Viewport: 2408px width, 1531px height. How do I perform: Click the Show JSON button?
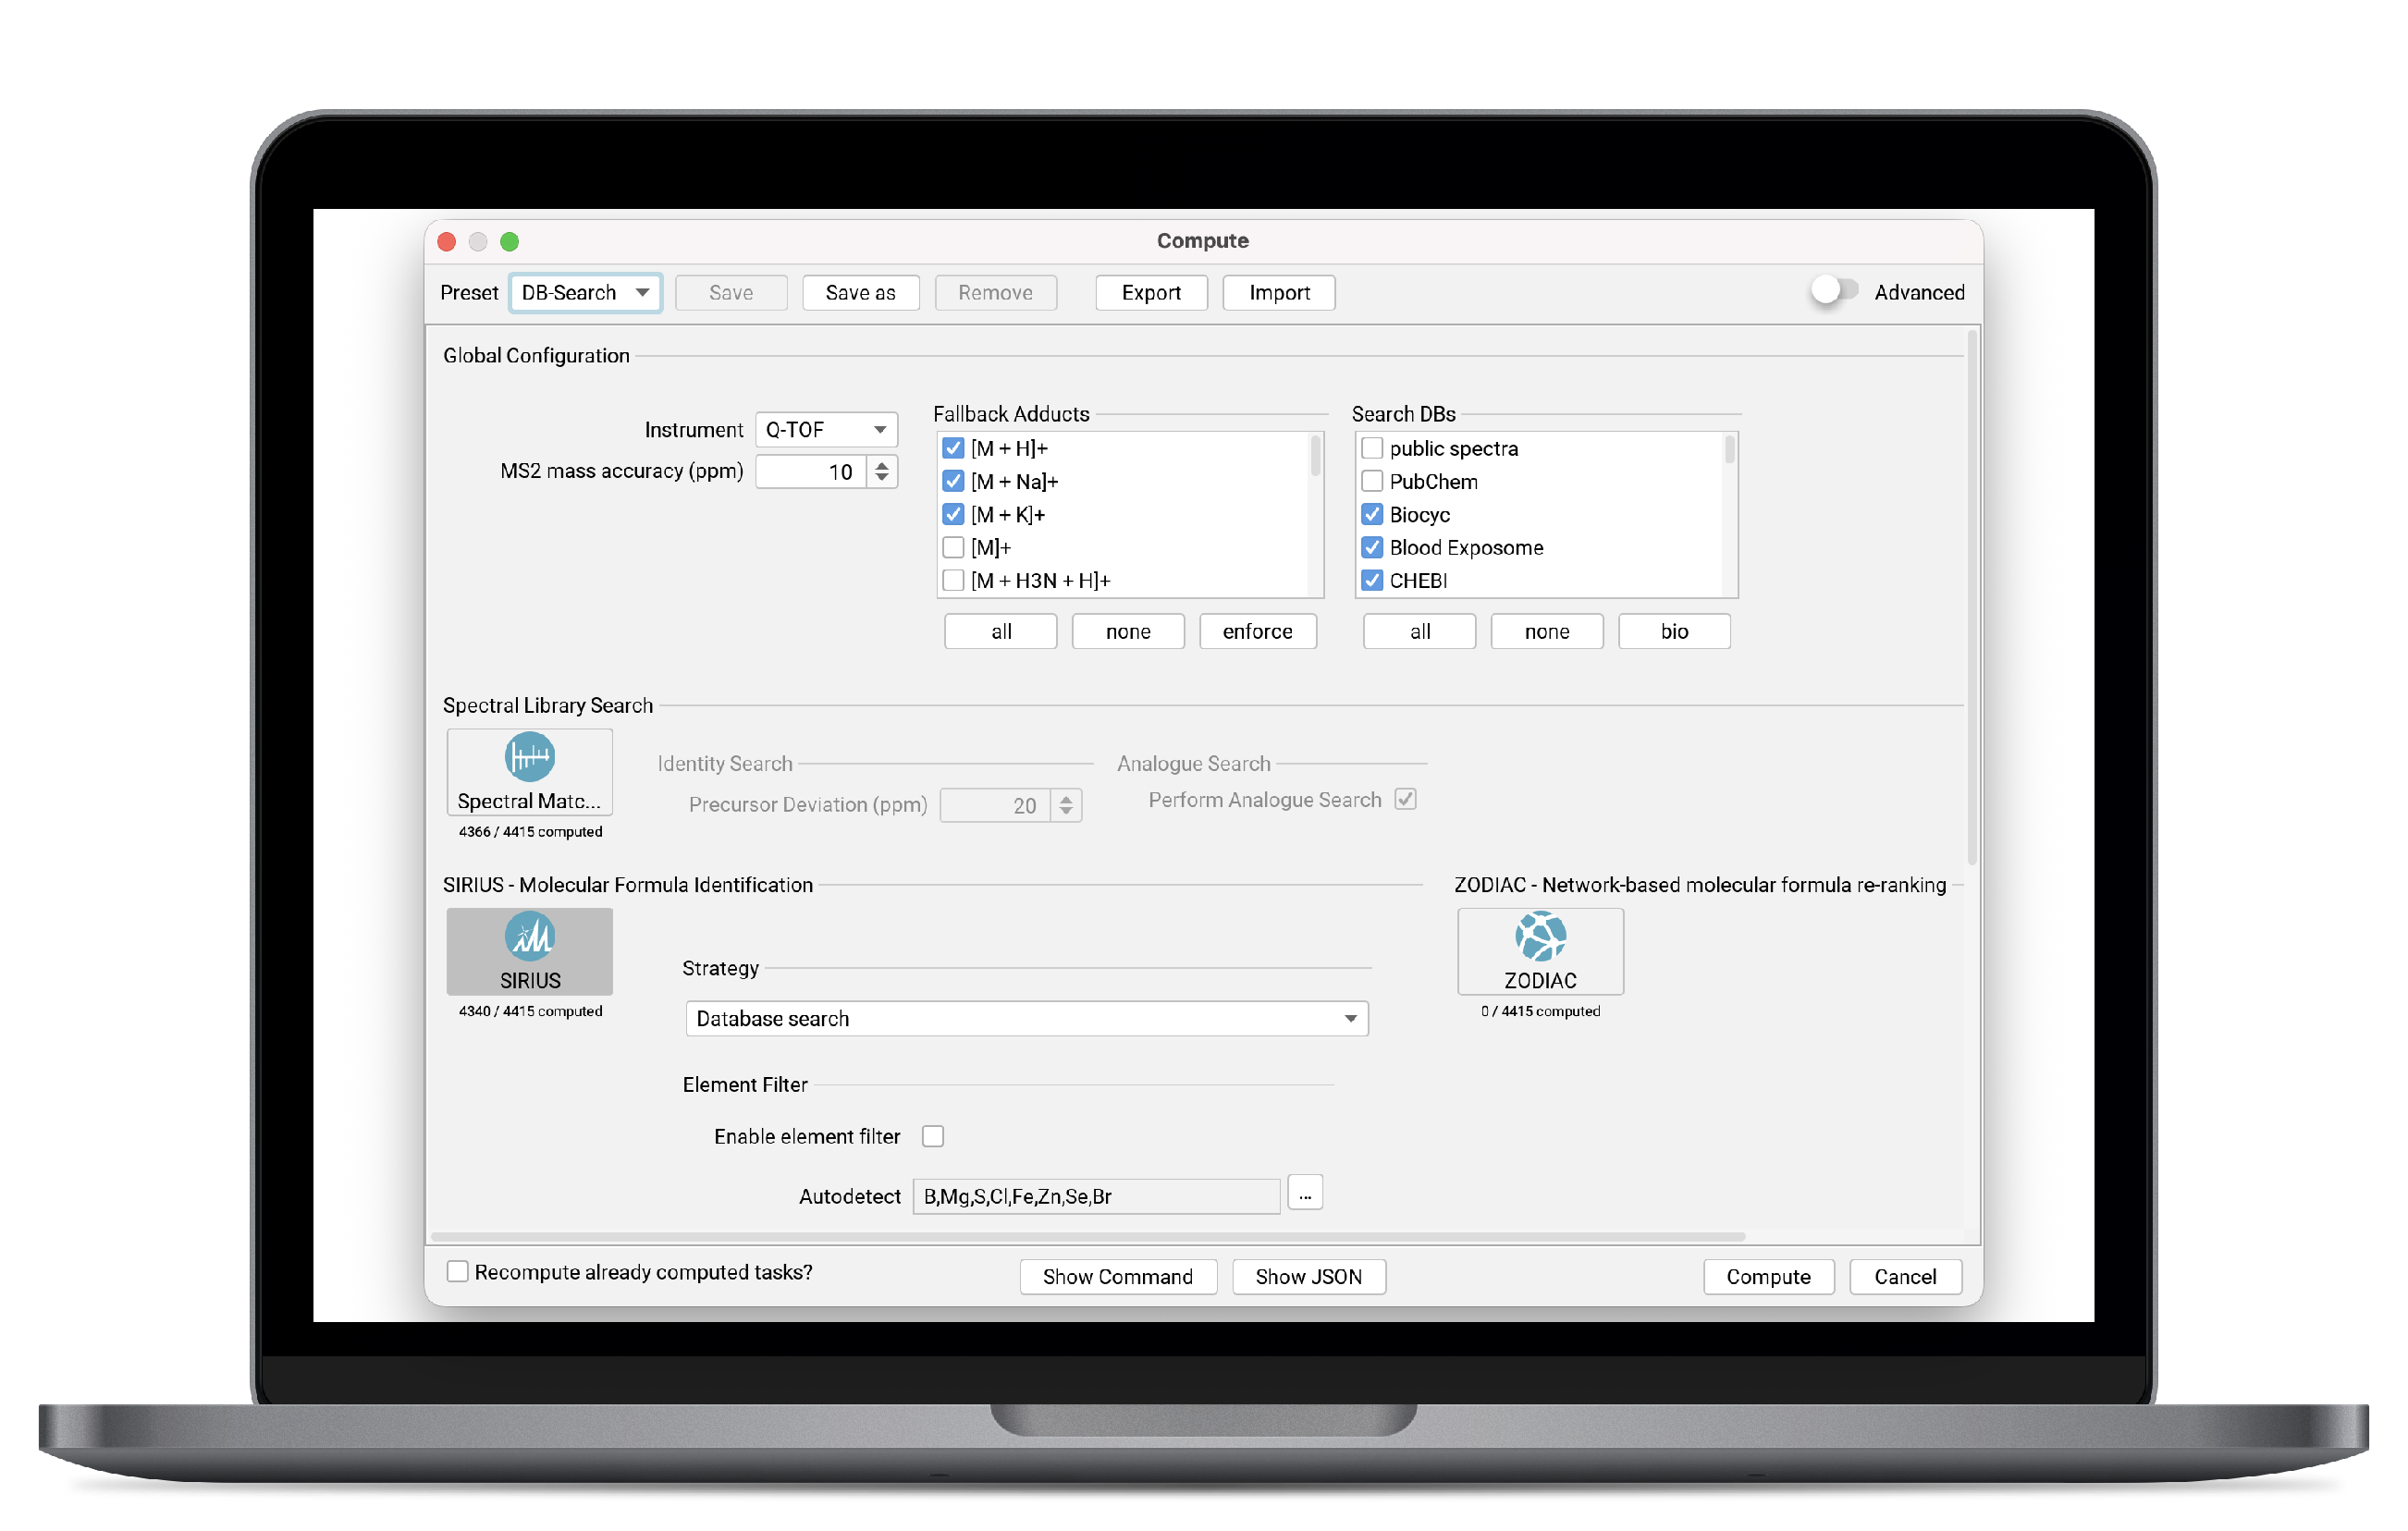(x=1309, y=1277)
